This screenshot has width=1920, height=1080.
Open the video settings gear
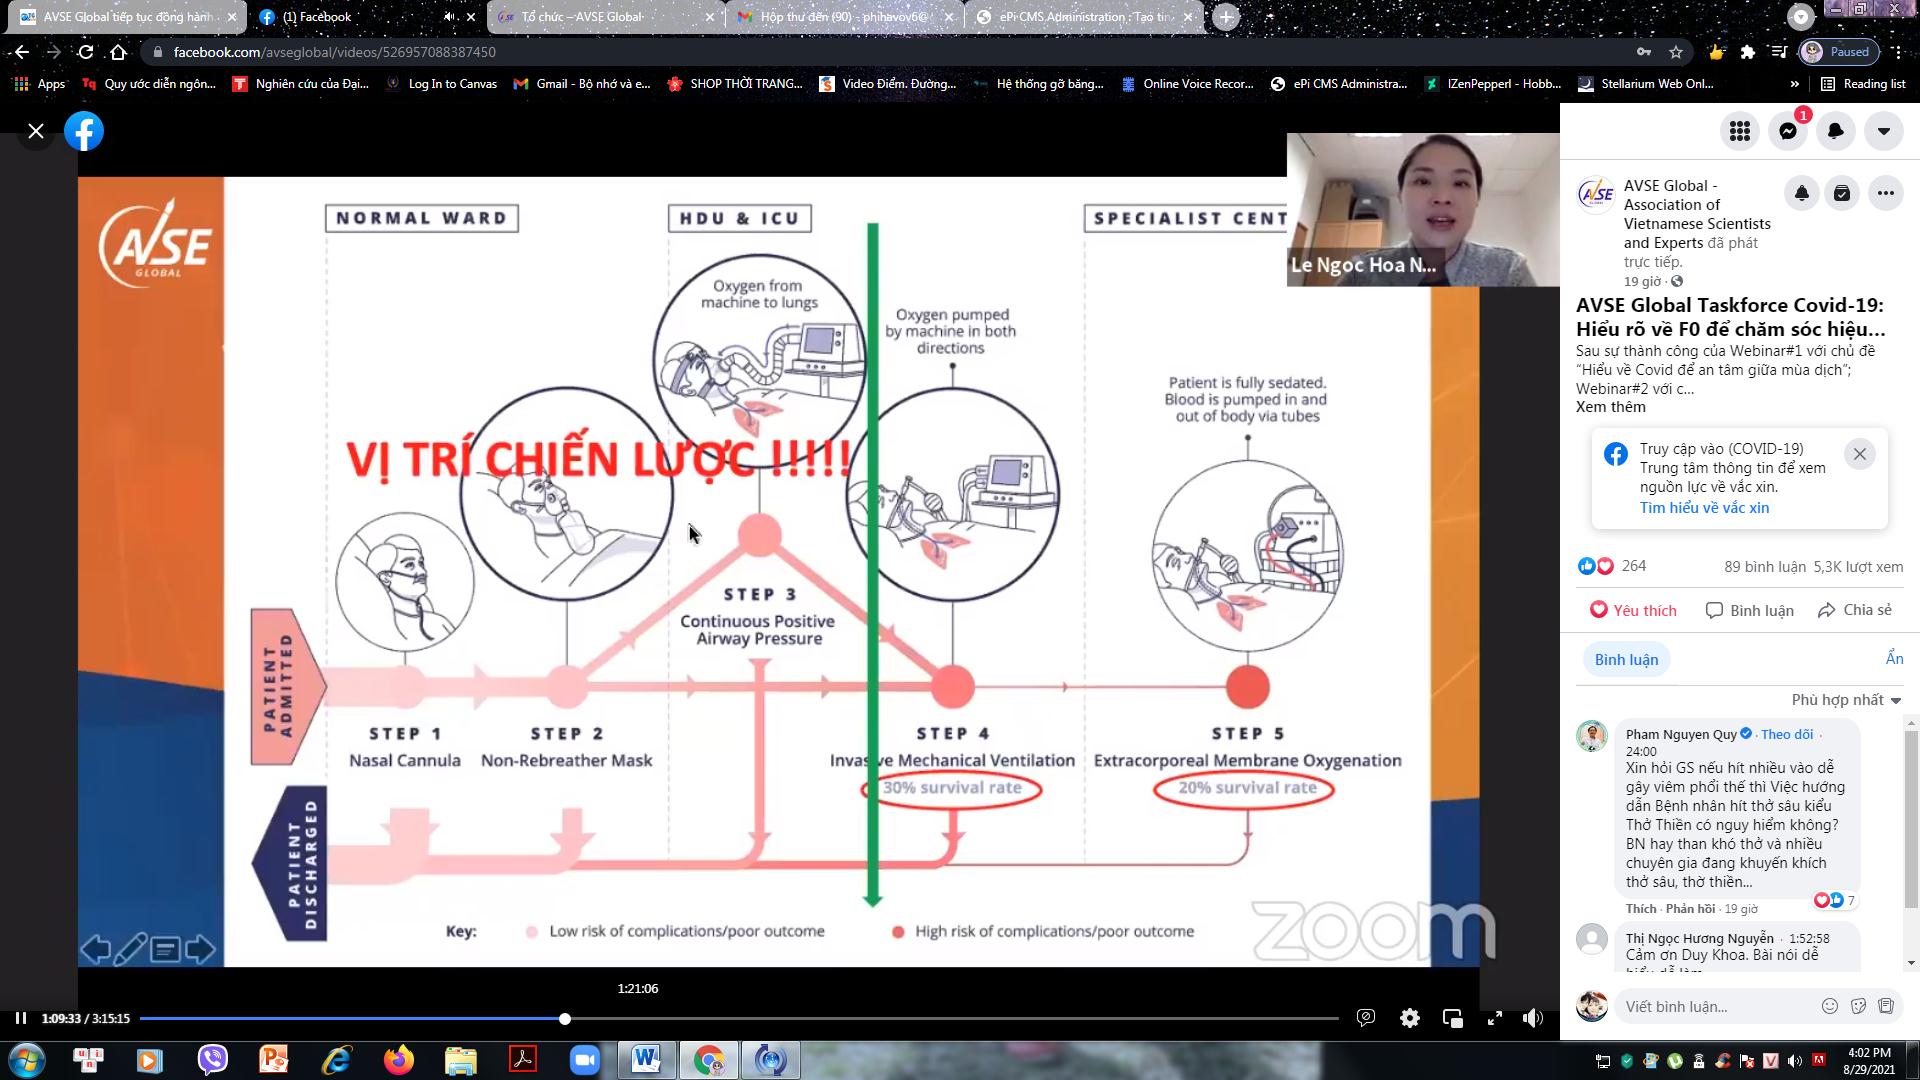[x=1410, y=1018]
